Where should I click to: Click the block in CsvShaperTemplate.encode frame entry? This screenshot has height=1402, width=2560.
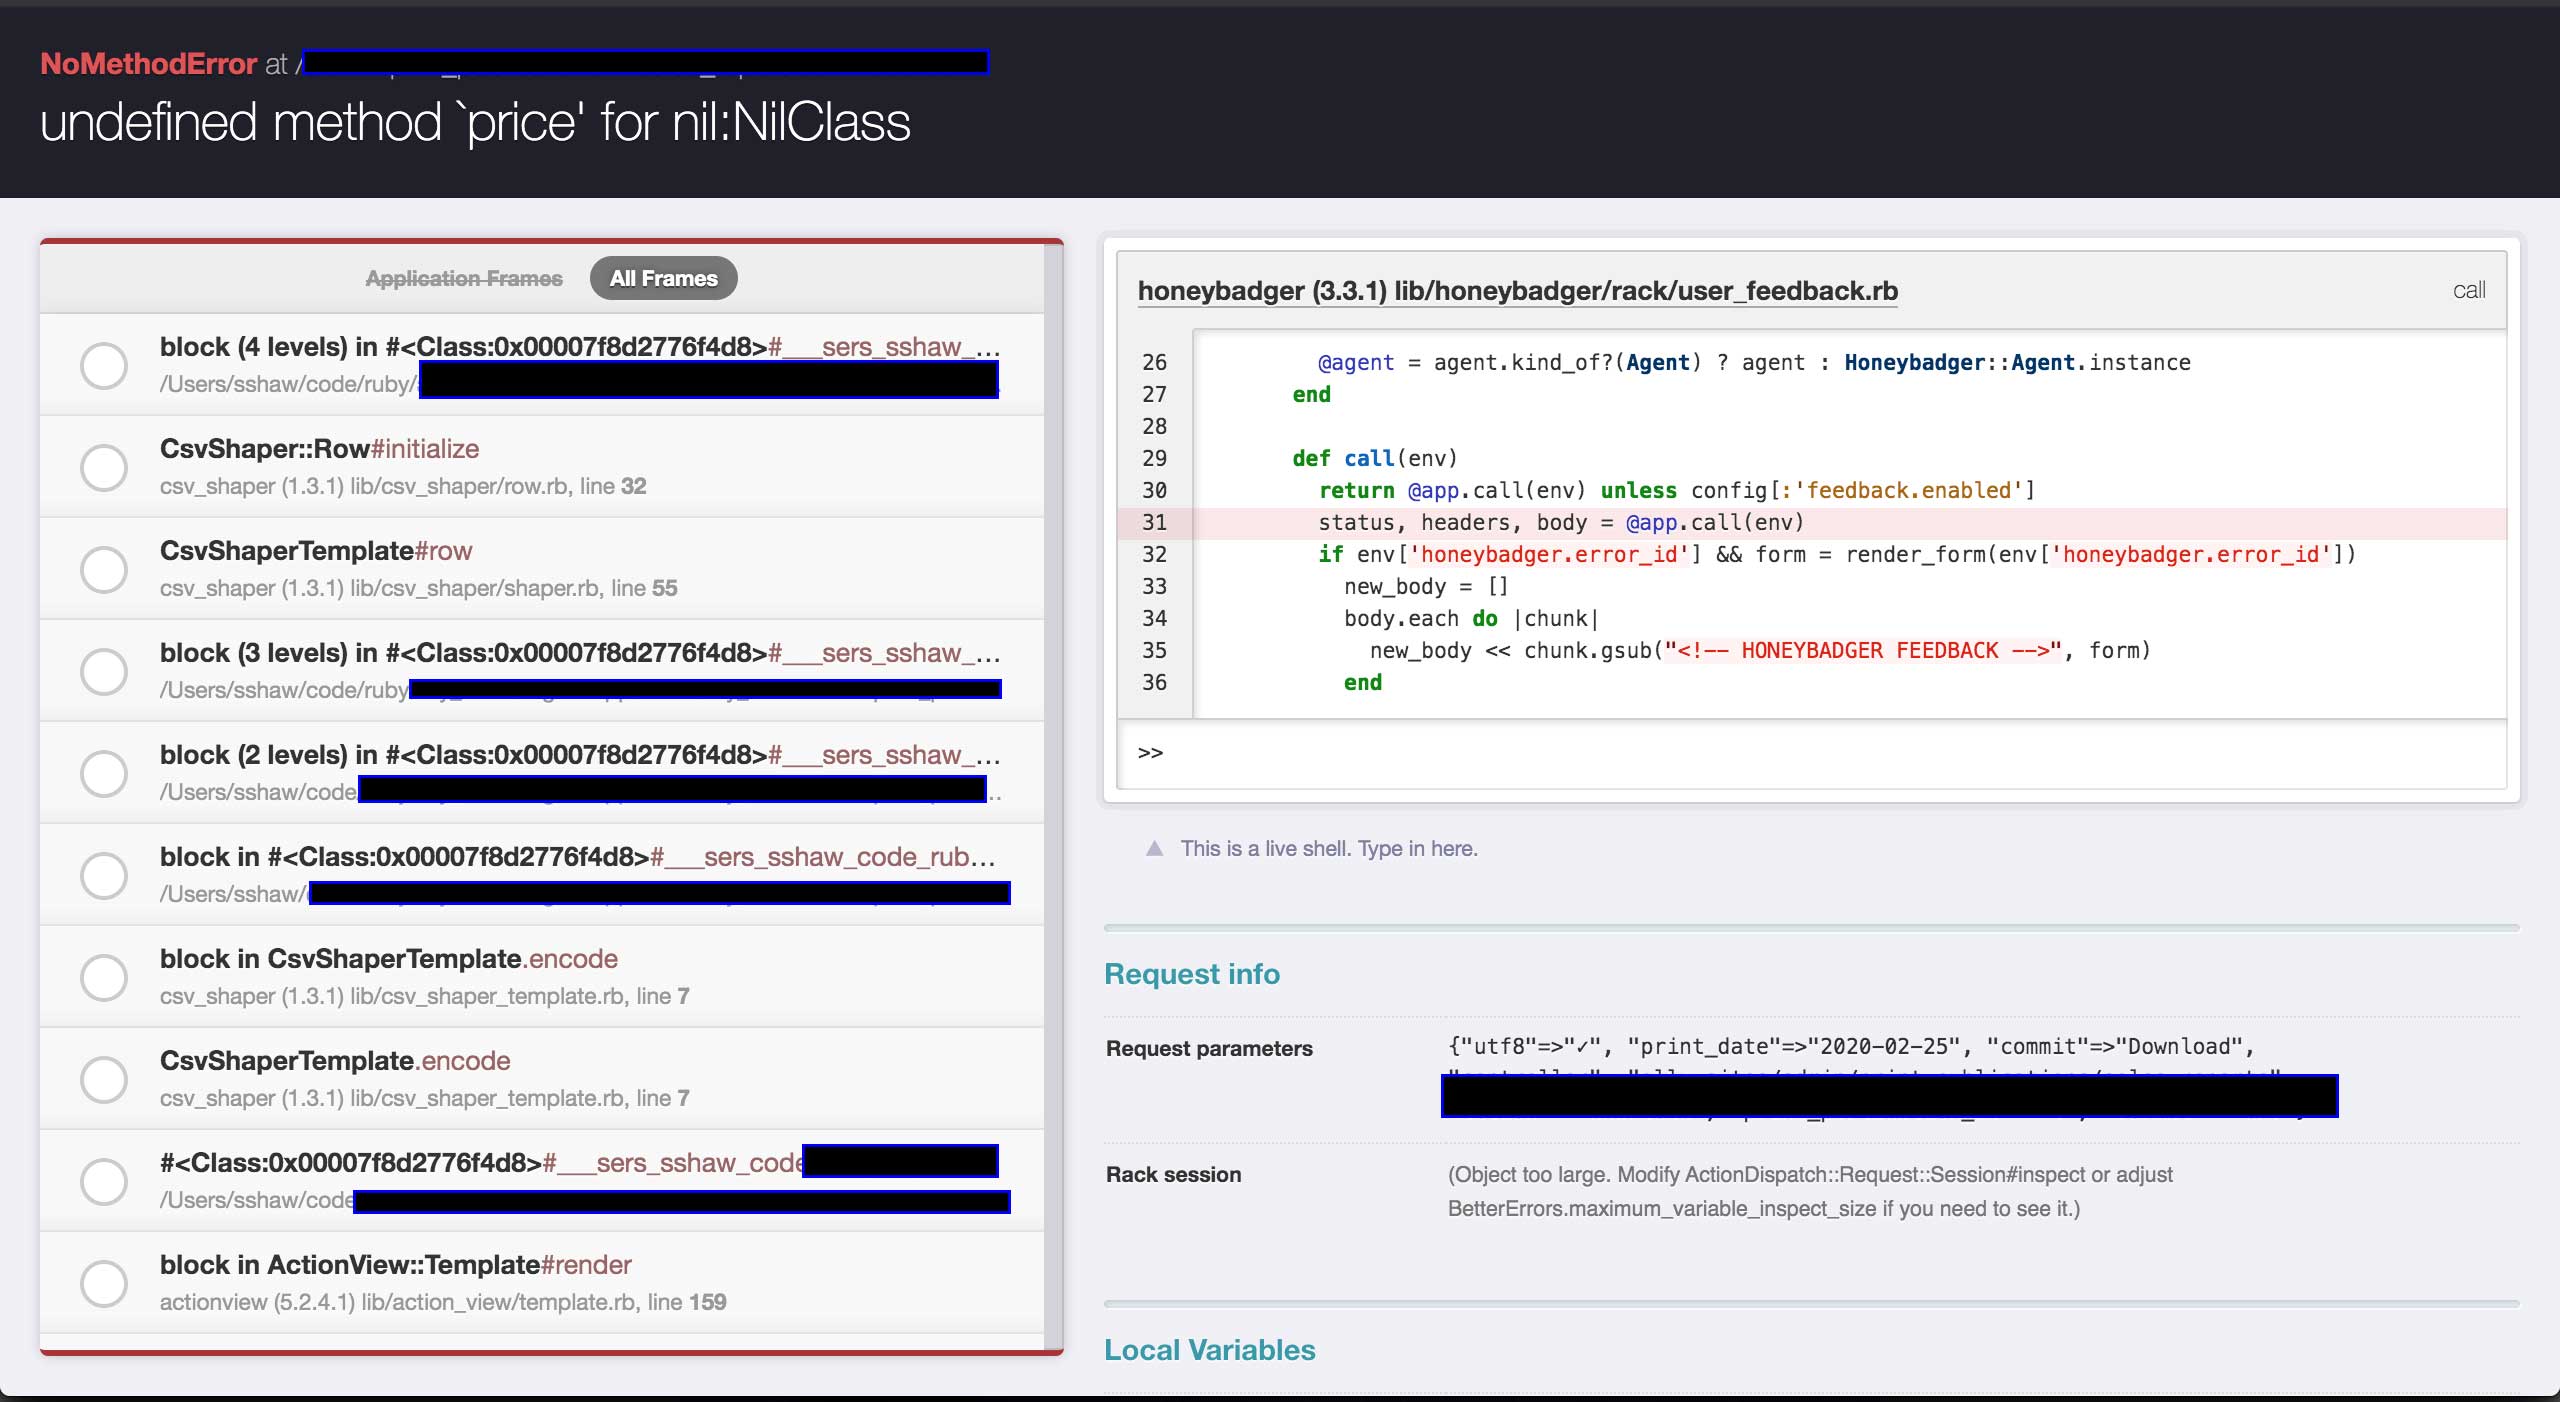coord(388,959)
